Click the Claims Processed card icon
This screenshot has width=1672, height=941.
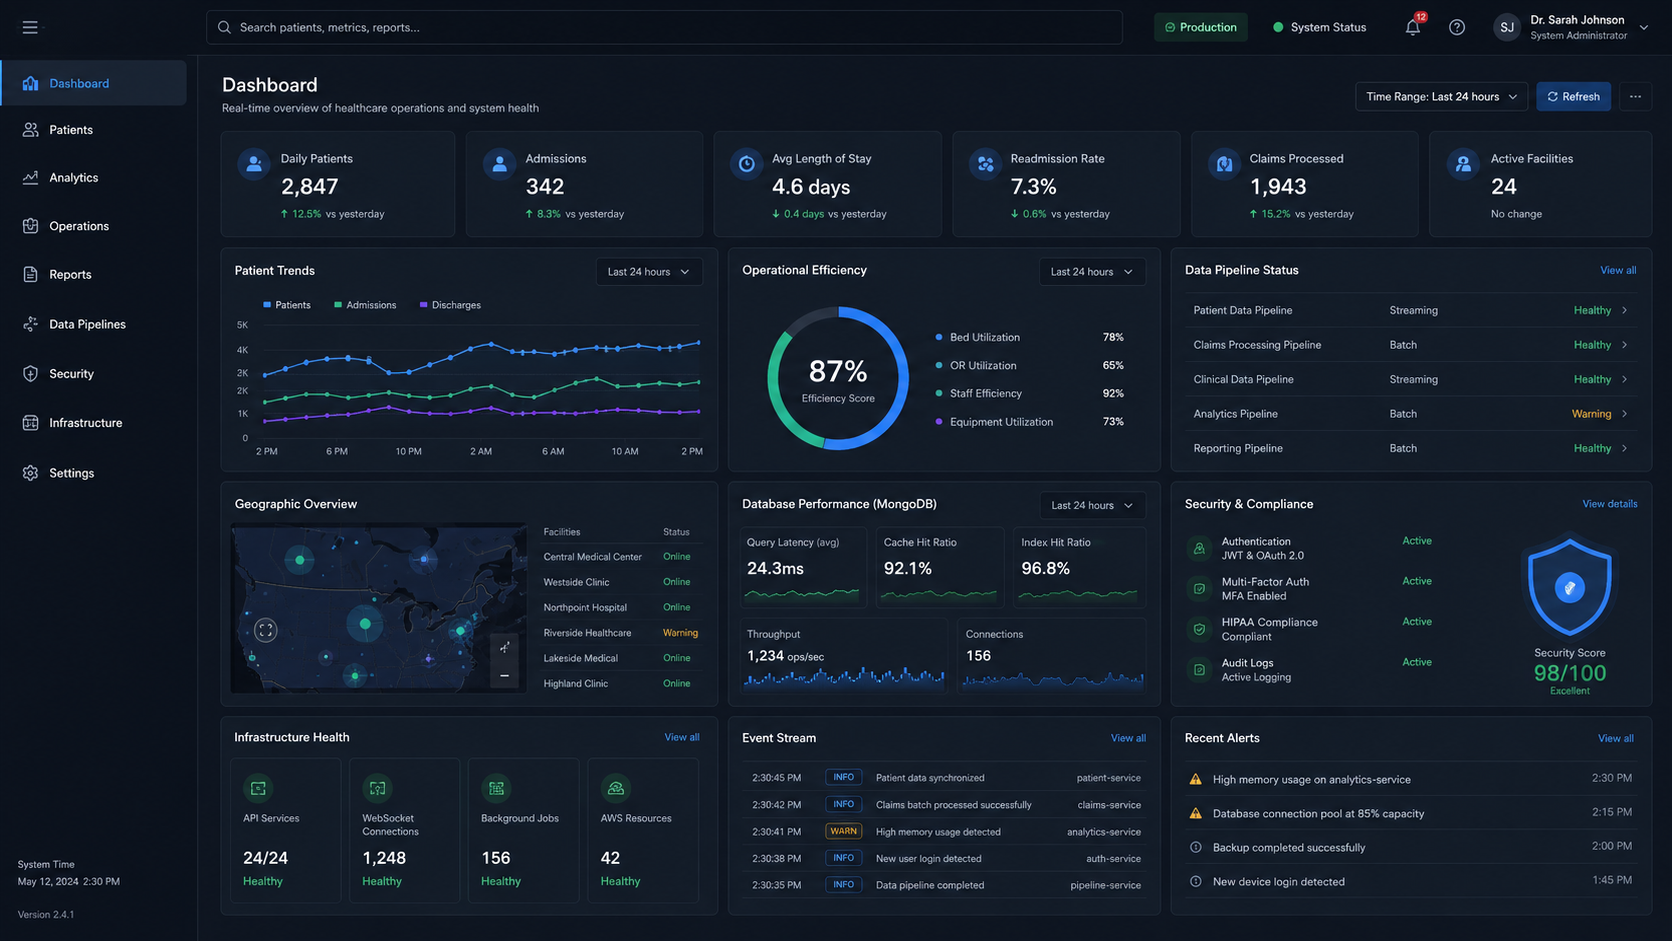click(x=1224, y=164)
